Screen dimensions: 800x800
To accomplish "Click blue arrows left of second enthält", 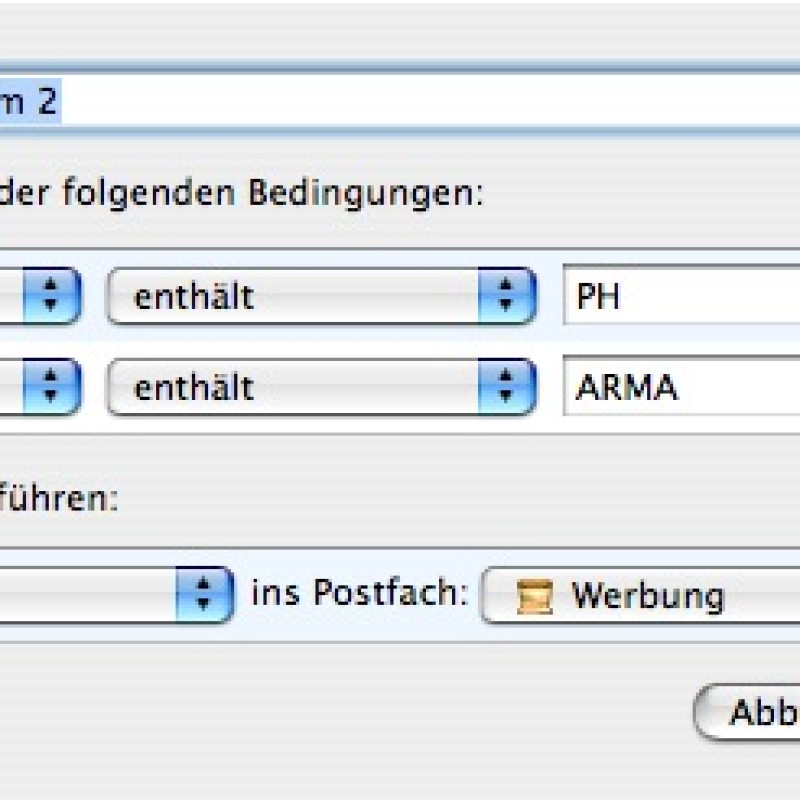I will [x=52, y=387].
